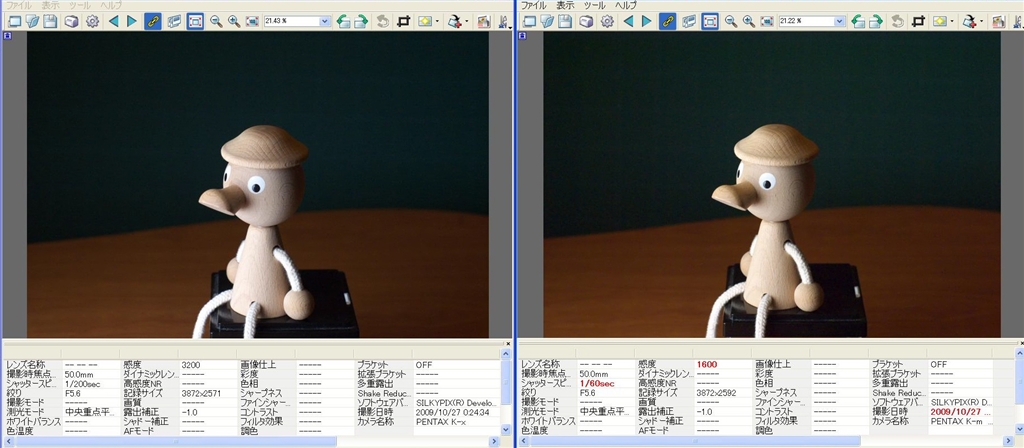This screenshot has height=448, width=1024.
Task: Select the crop tool in the K-m window
Action: pyautogui.click(x=918, y=22)
